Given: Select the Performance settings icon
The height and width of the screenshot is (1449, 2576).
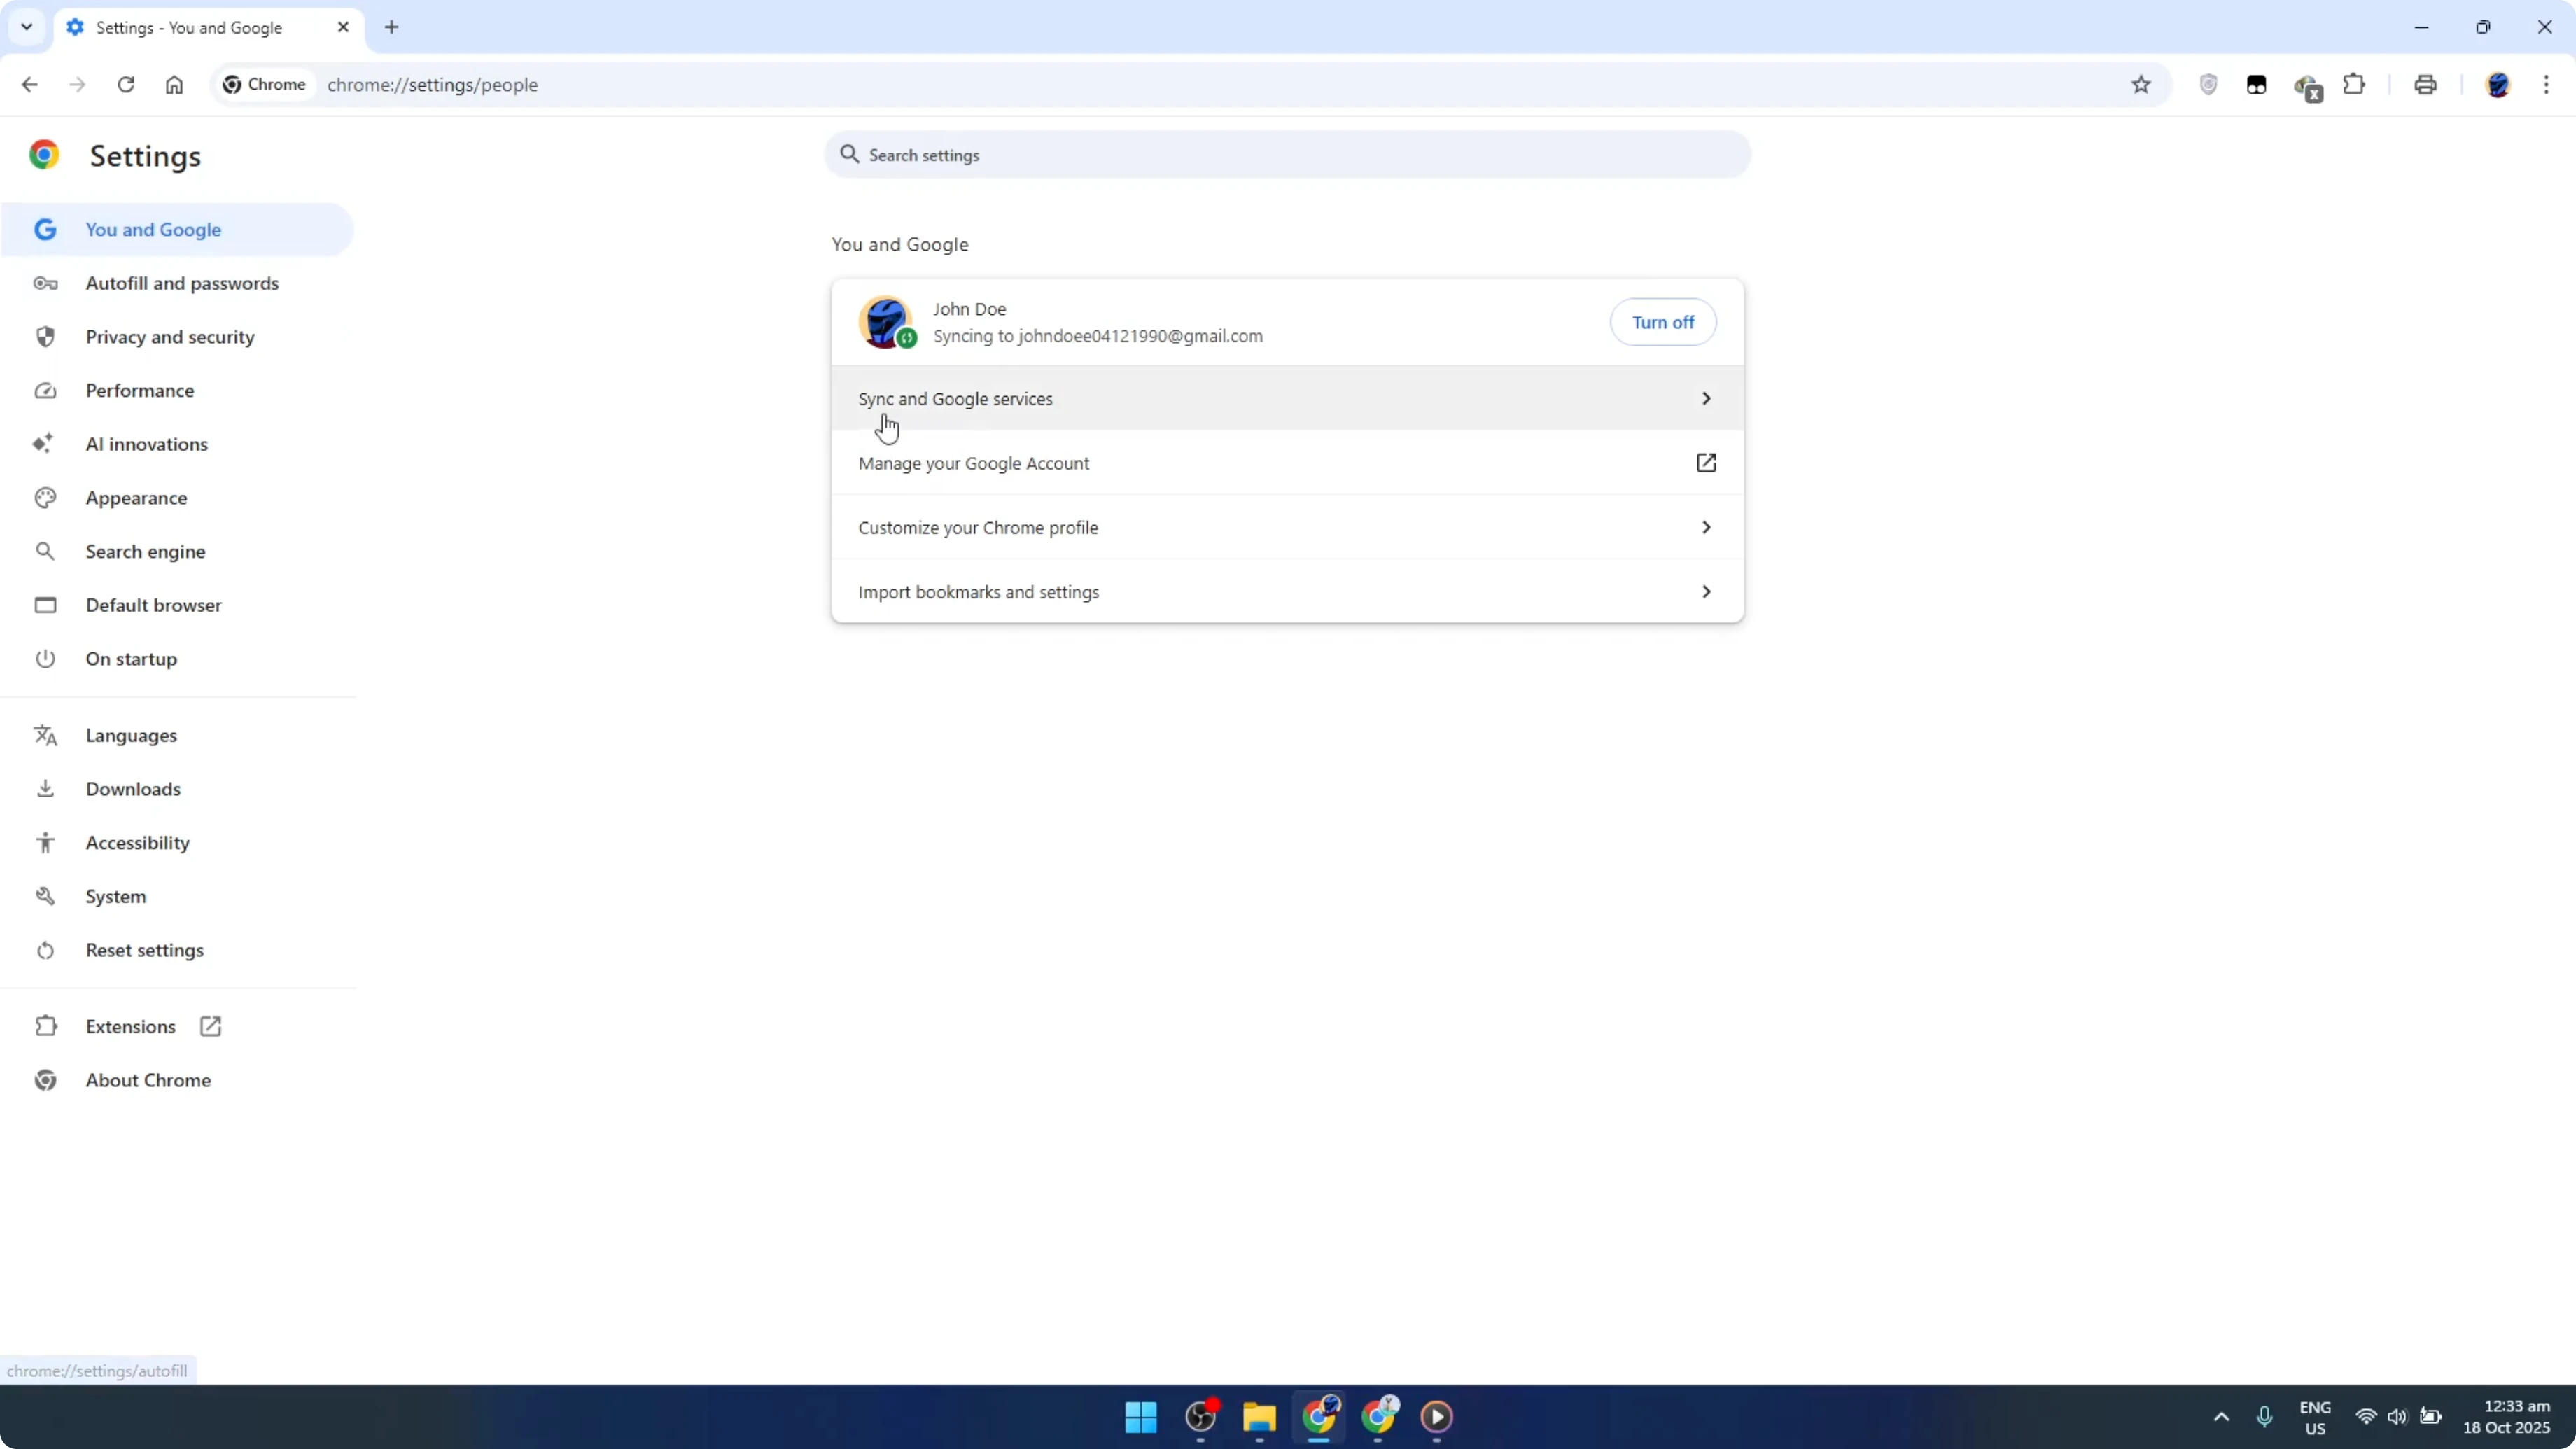Looking at the screenshot, I should pyautogui.click(x=45, y=390).
